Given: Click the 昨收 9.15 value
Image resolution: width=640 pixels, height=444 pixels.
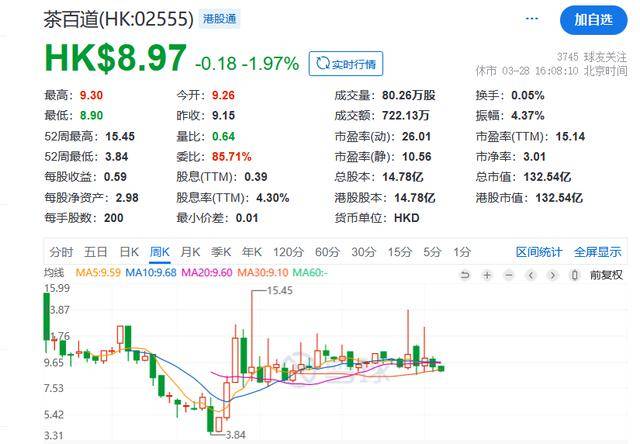Looking at the screenshot, I should click(x=223, y=115).
